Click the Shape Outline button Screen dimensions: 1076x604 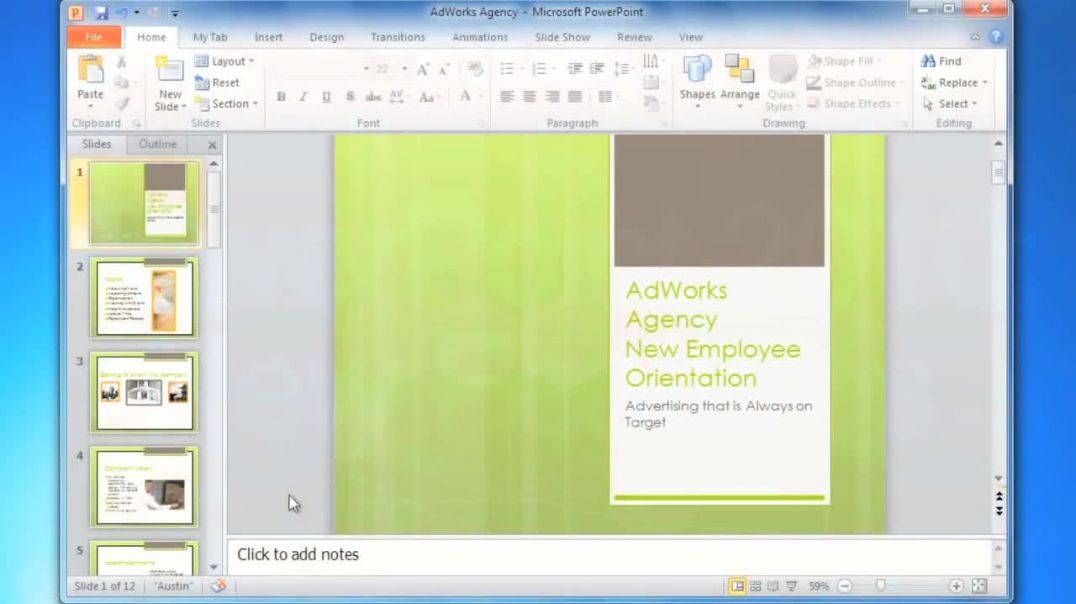(x=856, y=82)
